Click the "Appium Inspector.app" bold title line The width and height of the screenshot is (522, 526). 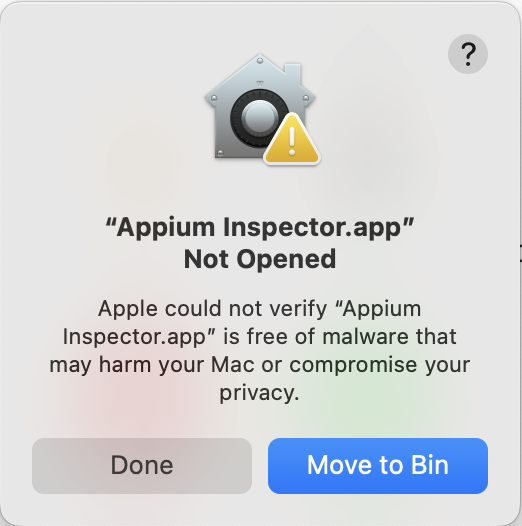point(260,228)
